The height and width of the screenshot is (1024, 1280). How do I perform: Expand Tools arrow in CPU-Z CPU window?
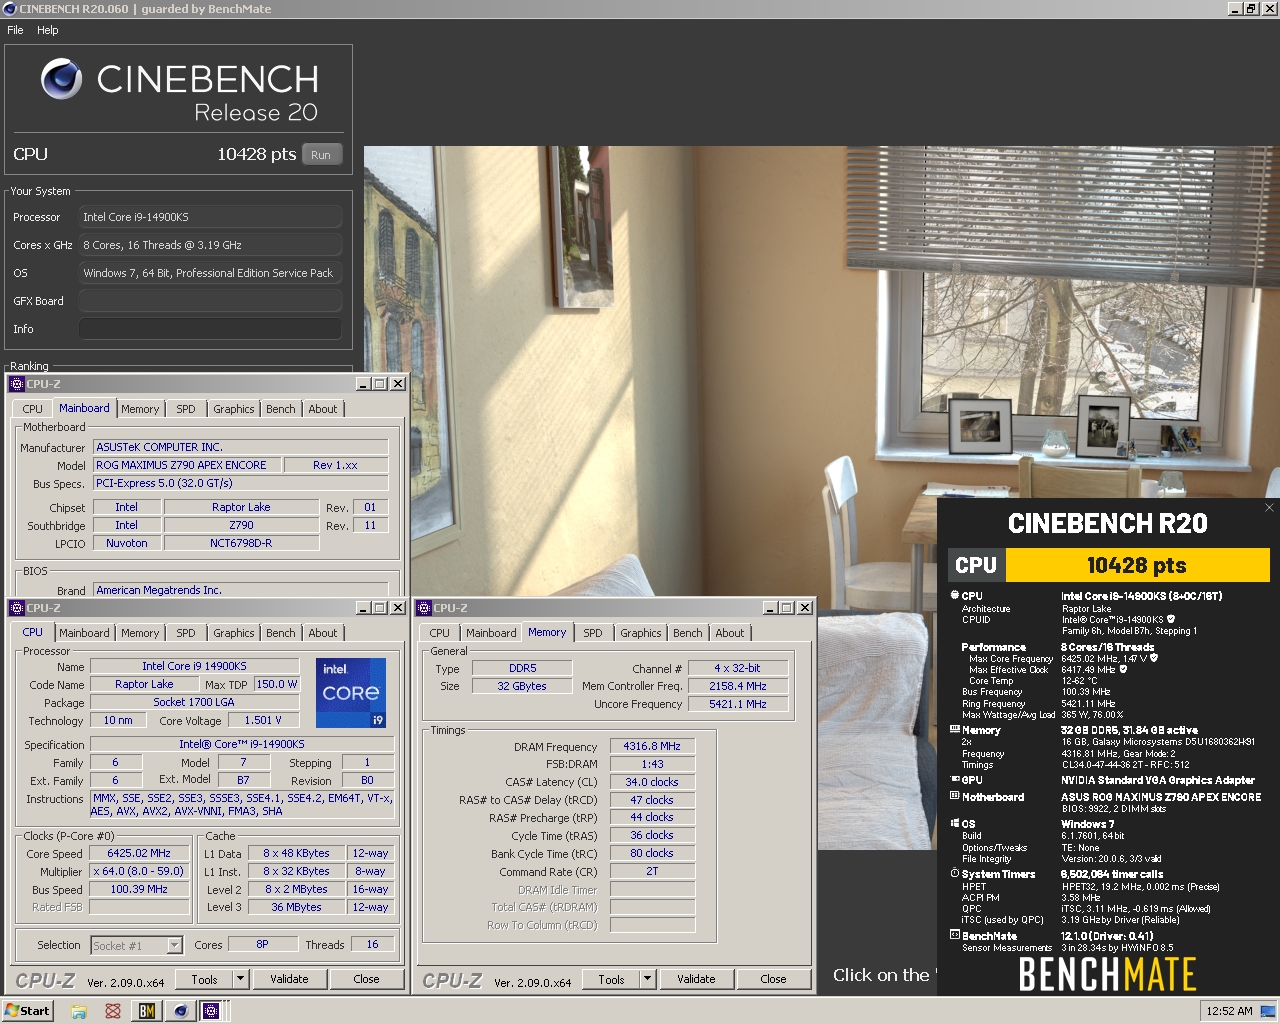click(240, 979)
